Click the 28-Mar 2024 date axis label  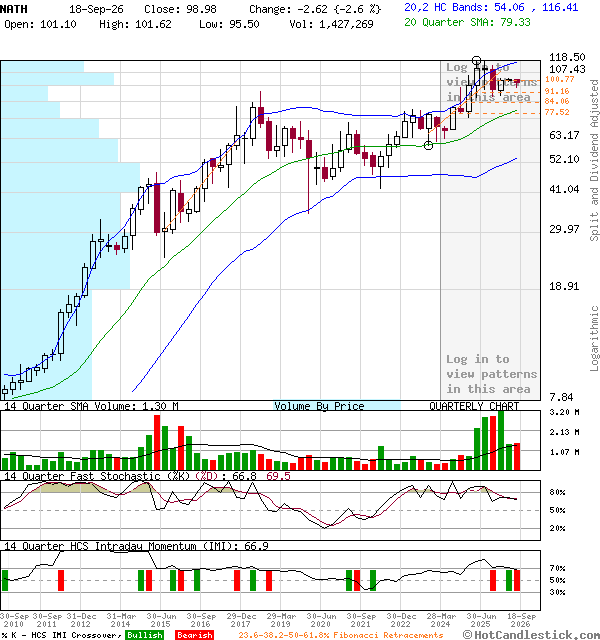click(x=441, y=620)
